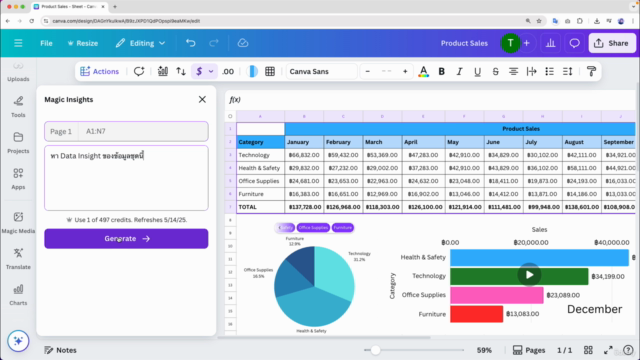The height and width of the screenshot is (360, 640).
Task: Click the Product Sales document title
Action: 464,43
